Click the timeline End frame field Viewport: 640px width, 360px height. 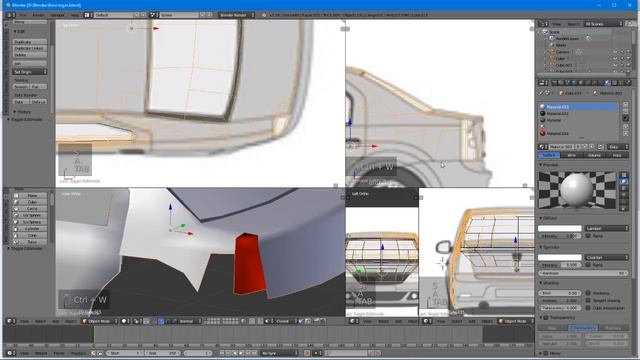click(x=163, y=353)
